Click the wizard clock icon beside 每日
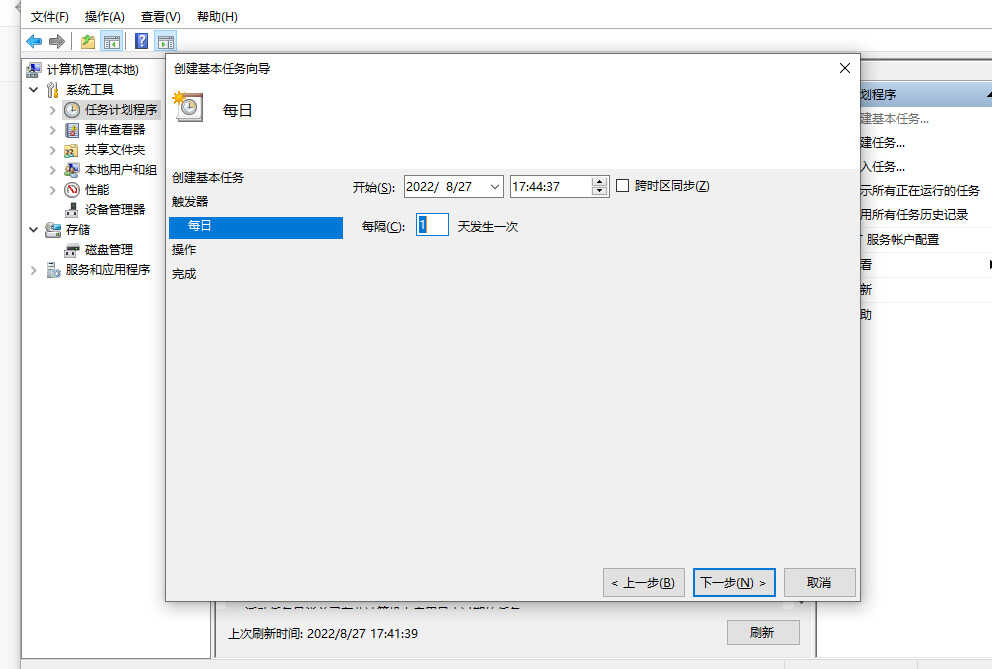This screenshot has height=669, width=992. [189, 106]
